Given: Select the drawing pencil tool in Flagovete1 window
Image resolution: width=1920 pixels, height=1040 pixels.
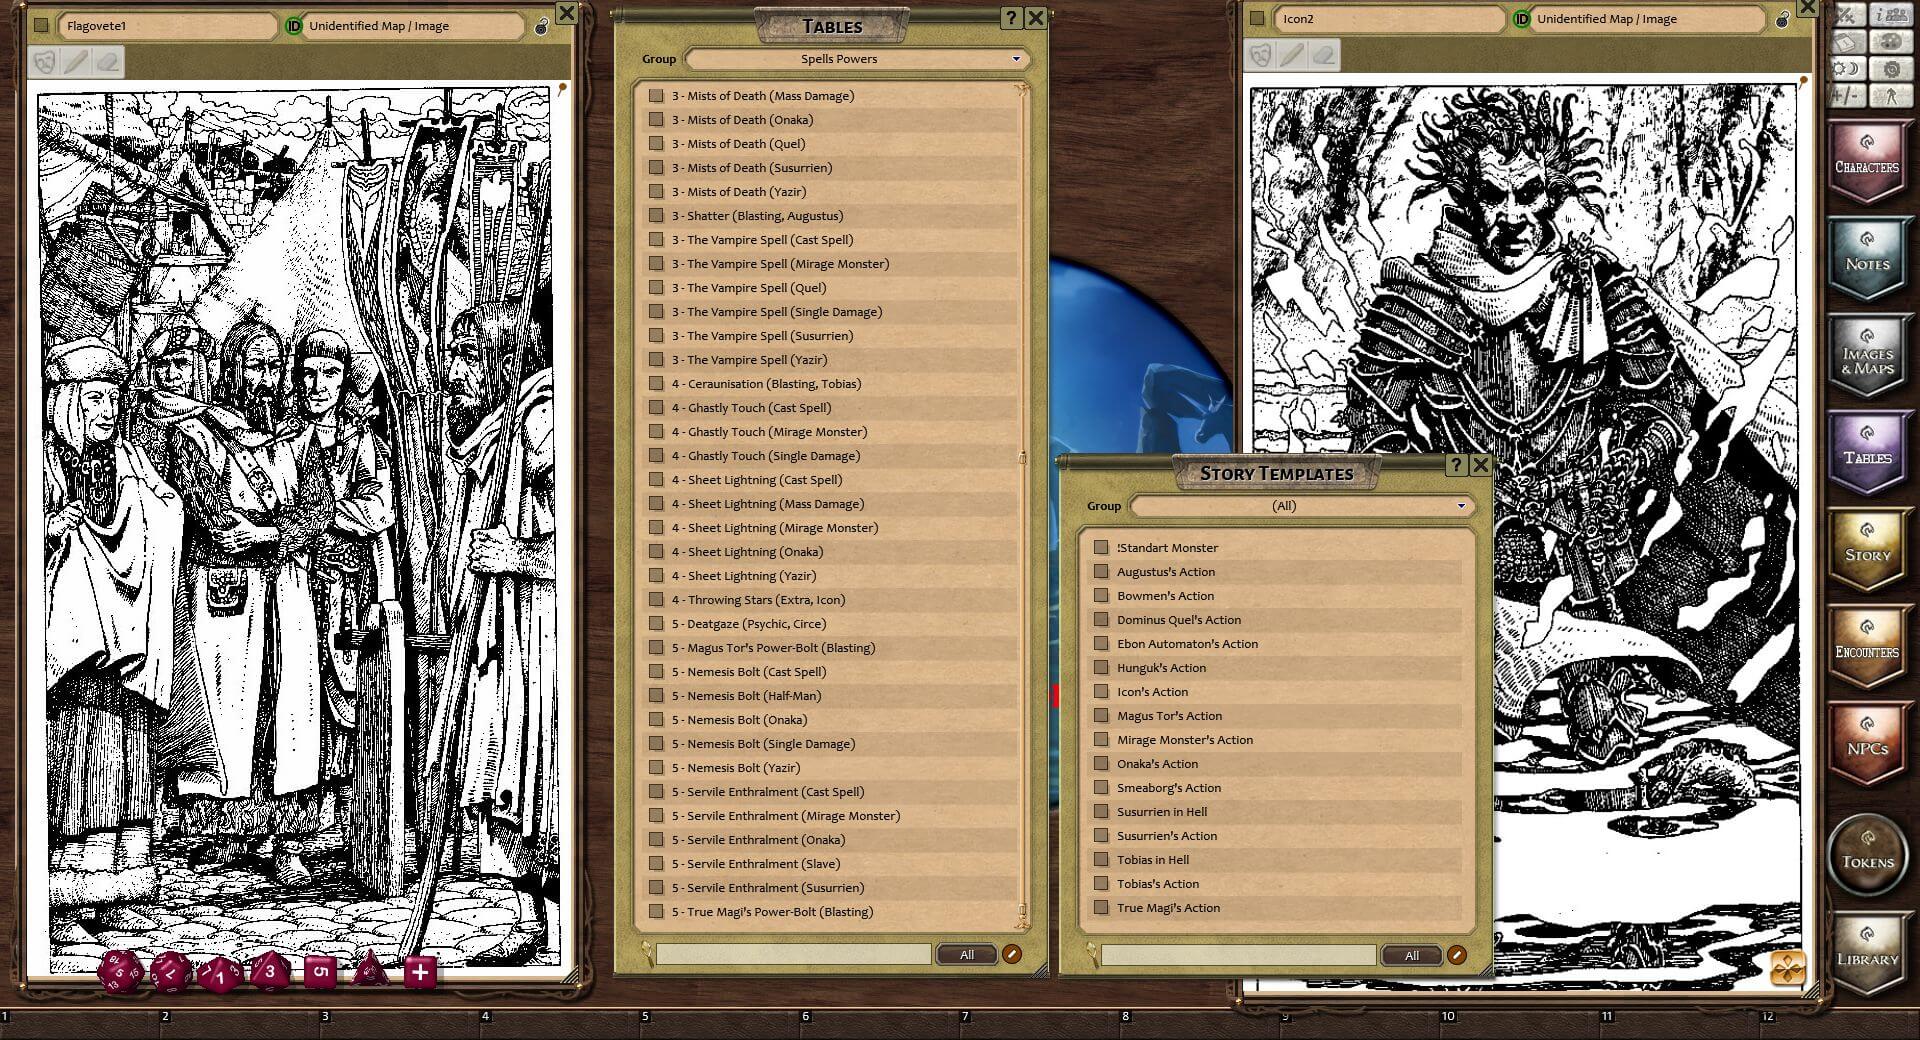Looking at the screenshot, I should point(76,62).
